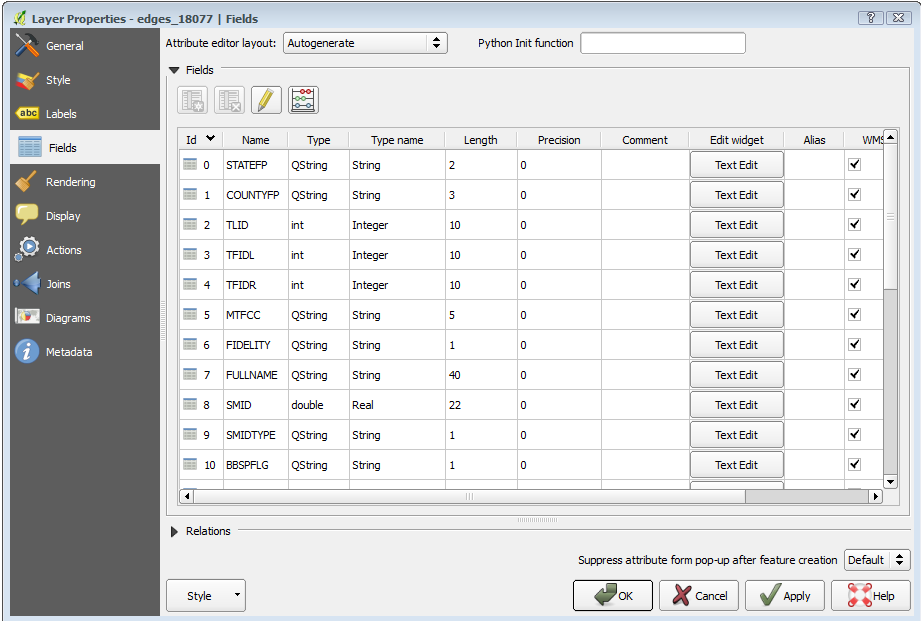Go to Joins settings in sidebar
This screenshot has height=621, width=921.
pos(58,284)
